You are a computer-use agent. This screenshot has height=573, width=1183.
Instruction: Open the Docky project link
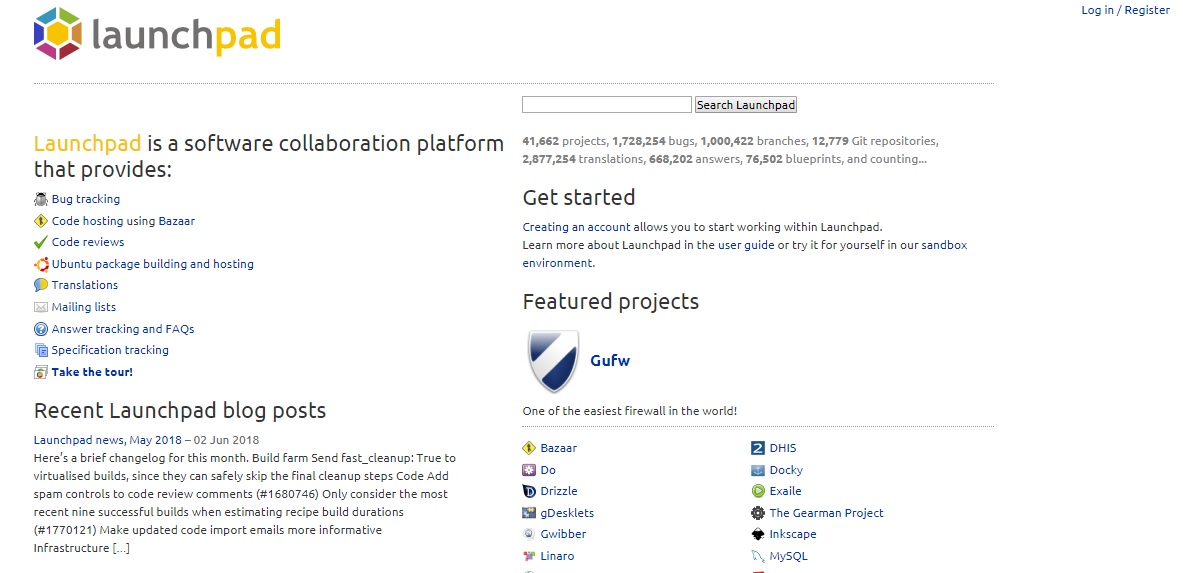pos(786,470)
